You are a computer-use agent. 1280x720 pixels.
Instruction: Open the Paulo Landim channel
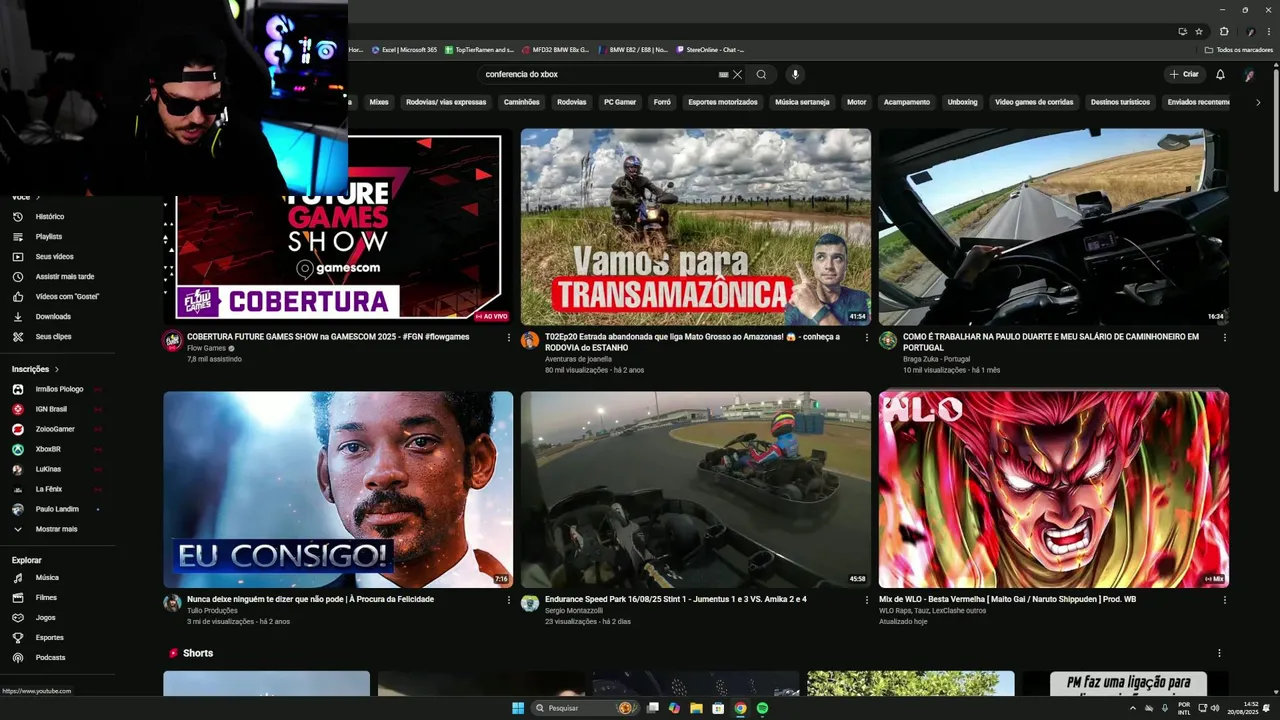click(57, 509)
